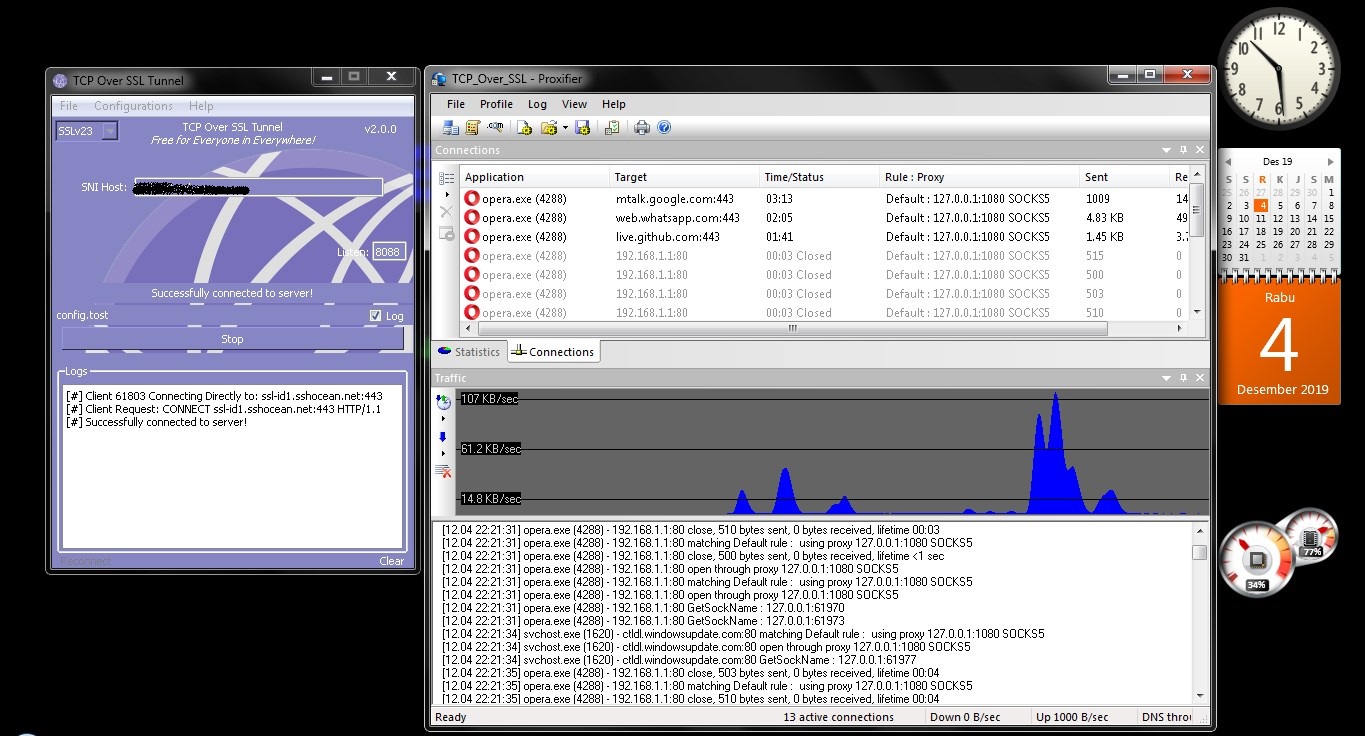Sort connections by Application column header
The height and width of the screenshot is (736, 1365).
coord(534,177)
